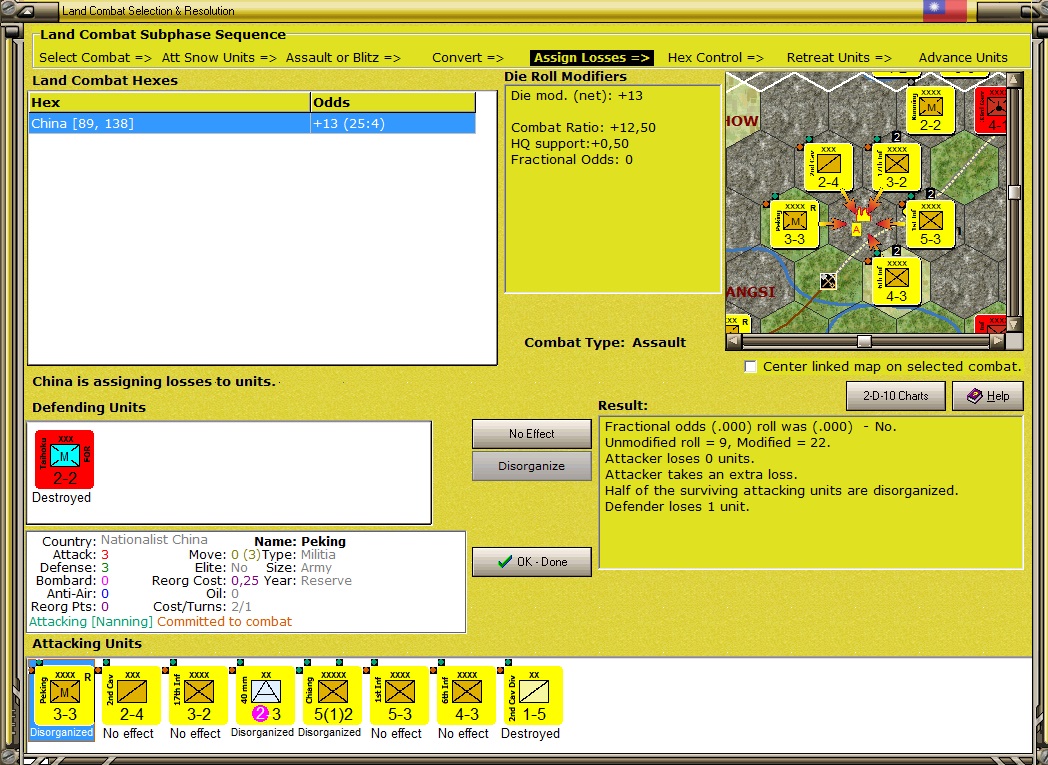Select the 40 mm anti-air attacking unit

pyautogui.click(x=265, y=696)
